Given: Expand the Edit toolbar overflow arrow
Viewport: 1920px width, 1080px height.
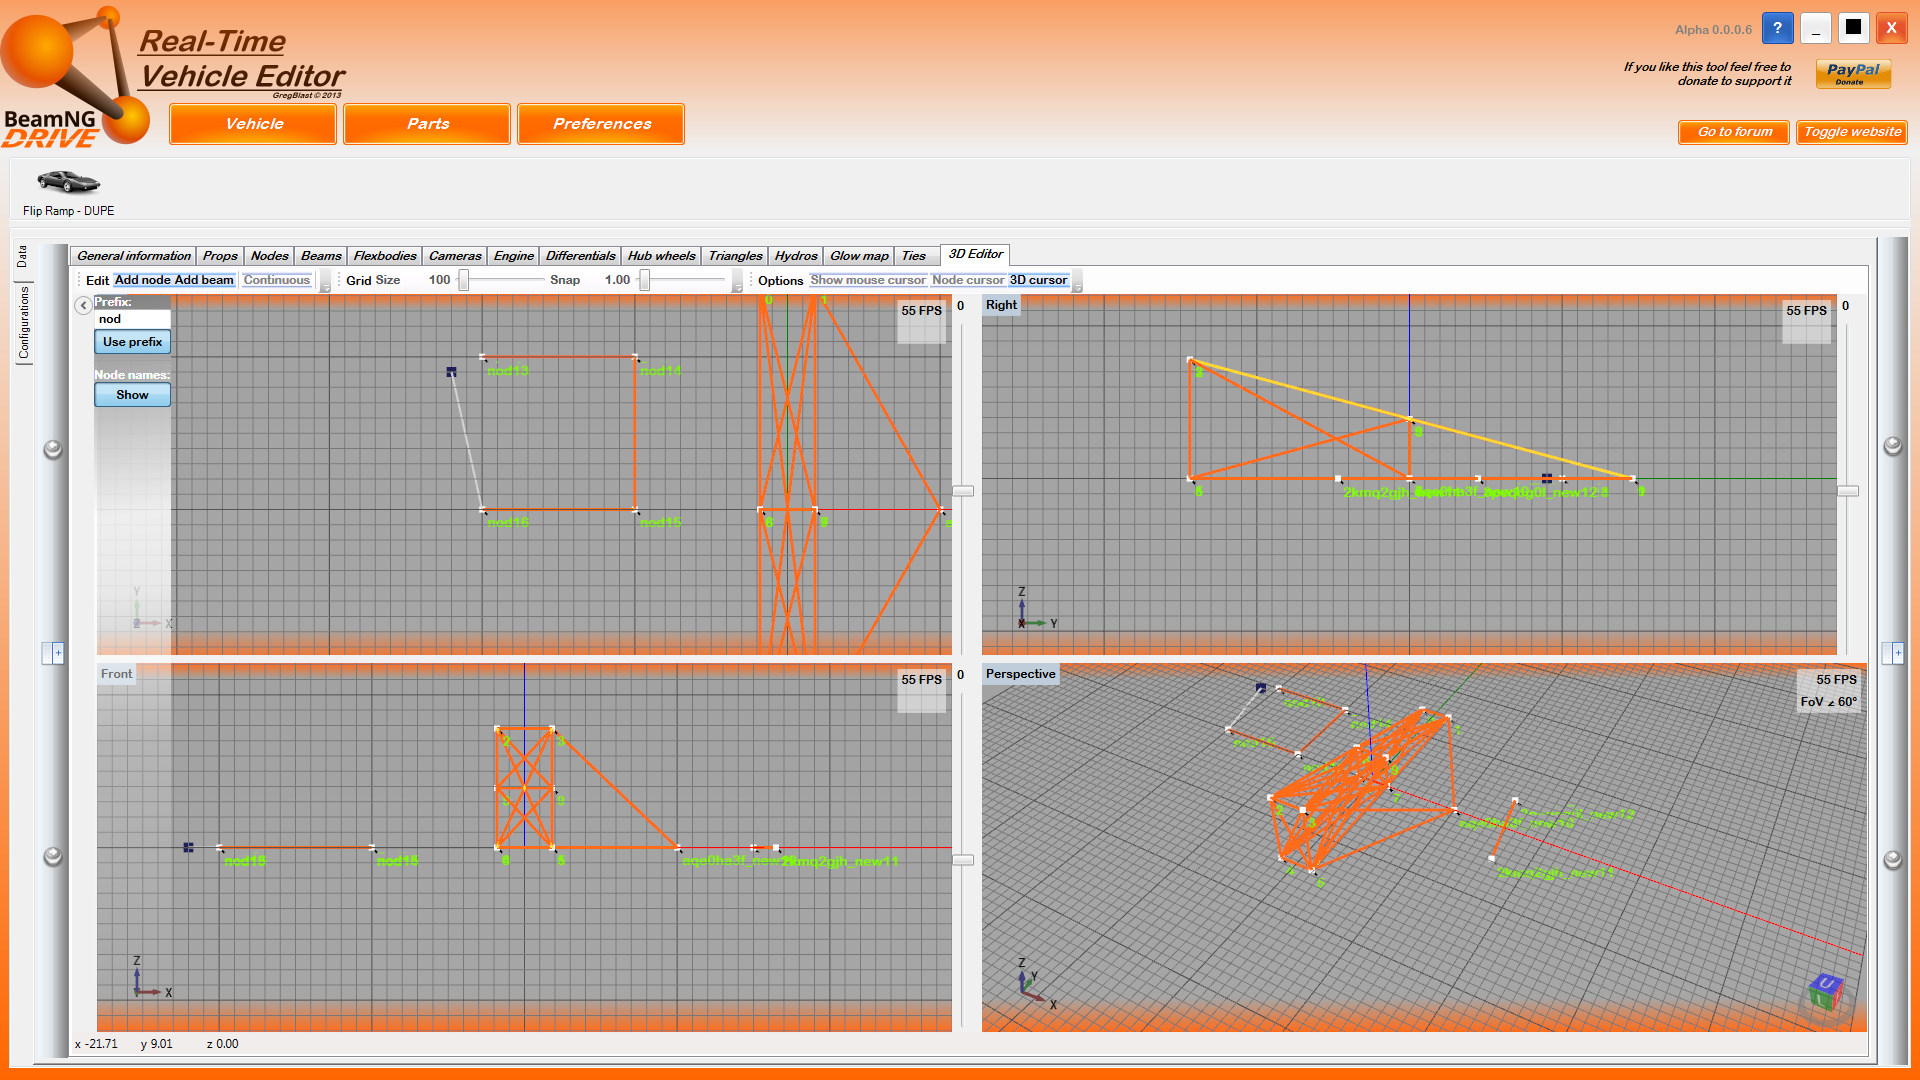Looking at the screenshot, I should pos(325,286).
